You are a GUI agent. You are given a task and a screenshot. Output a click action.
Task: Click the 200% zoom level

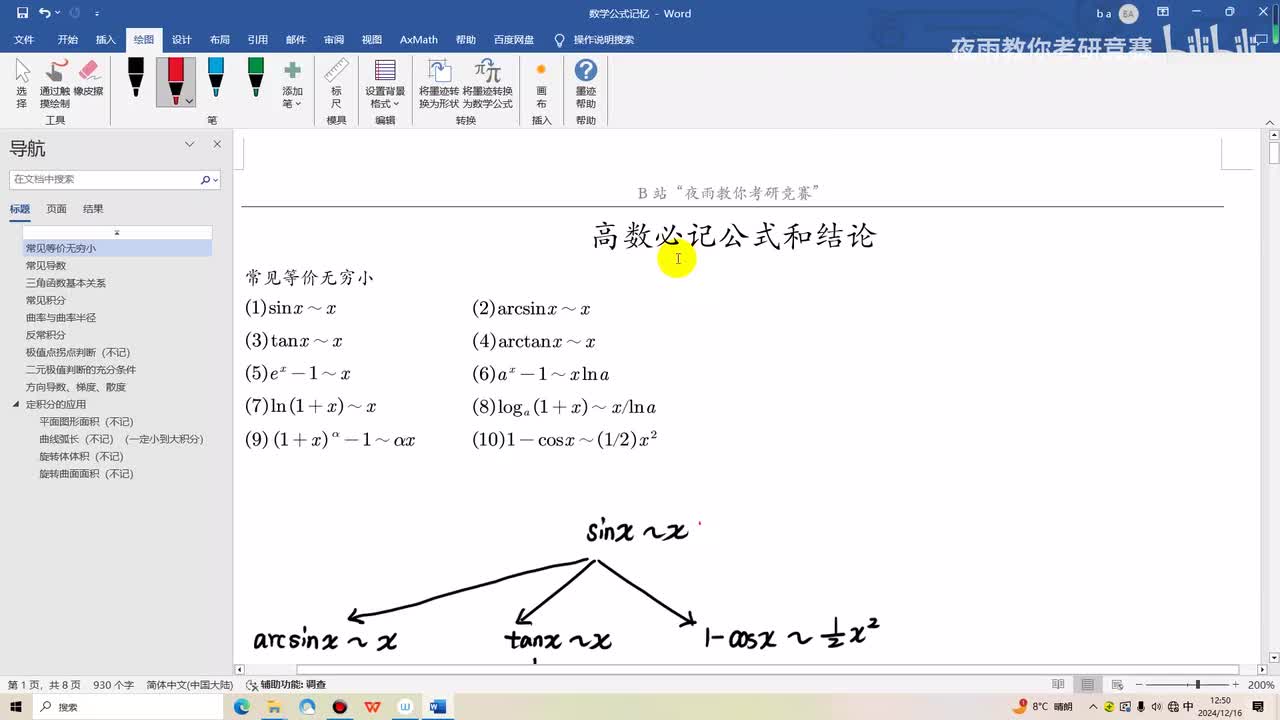pyautogui.click(x=1260, y=685)
